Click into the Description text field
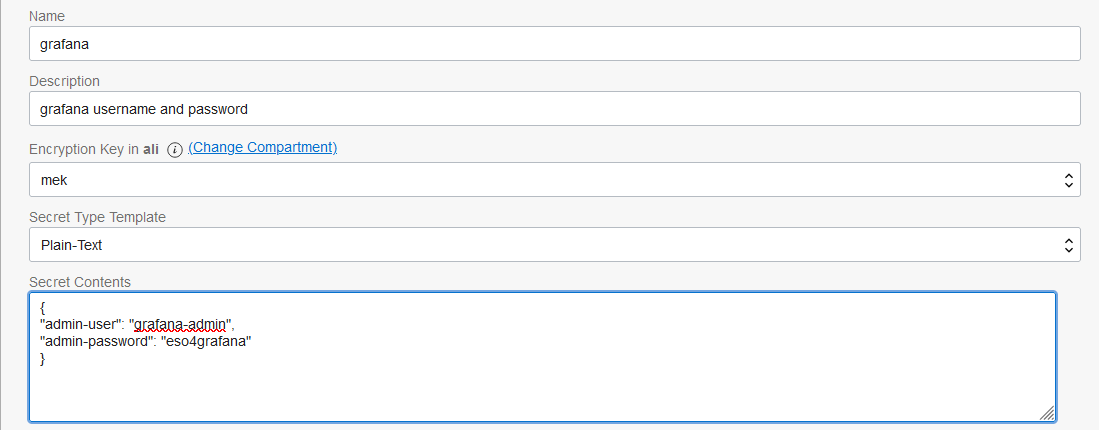The height and width of the screenshot is (430, 1099). (x=554, y=109)
